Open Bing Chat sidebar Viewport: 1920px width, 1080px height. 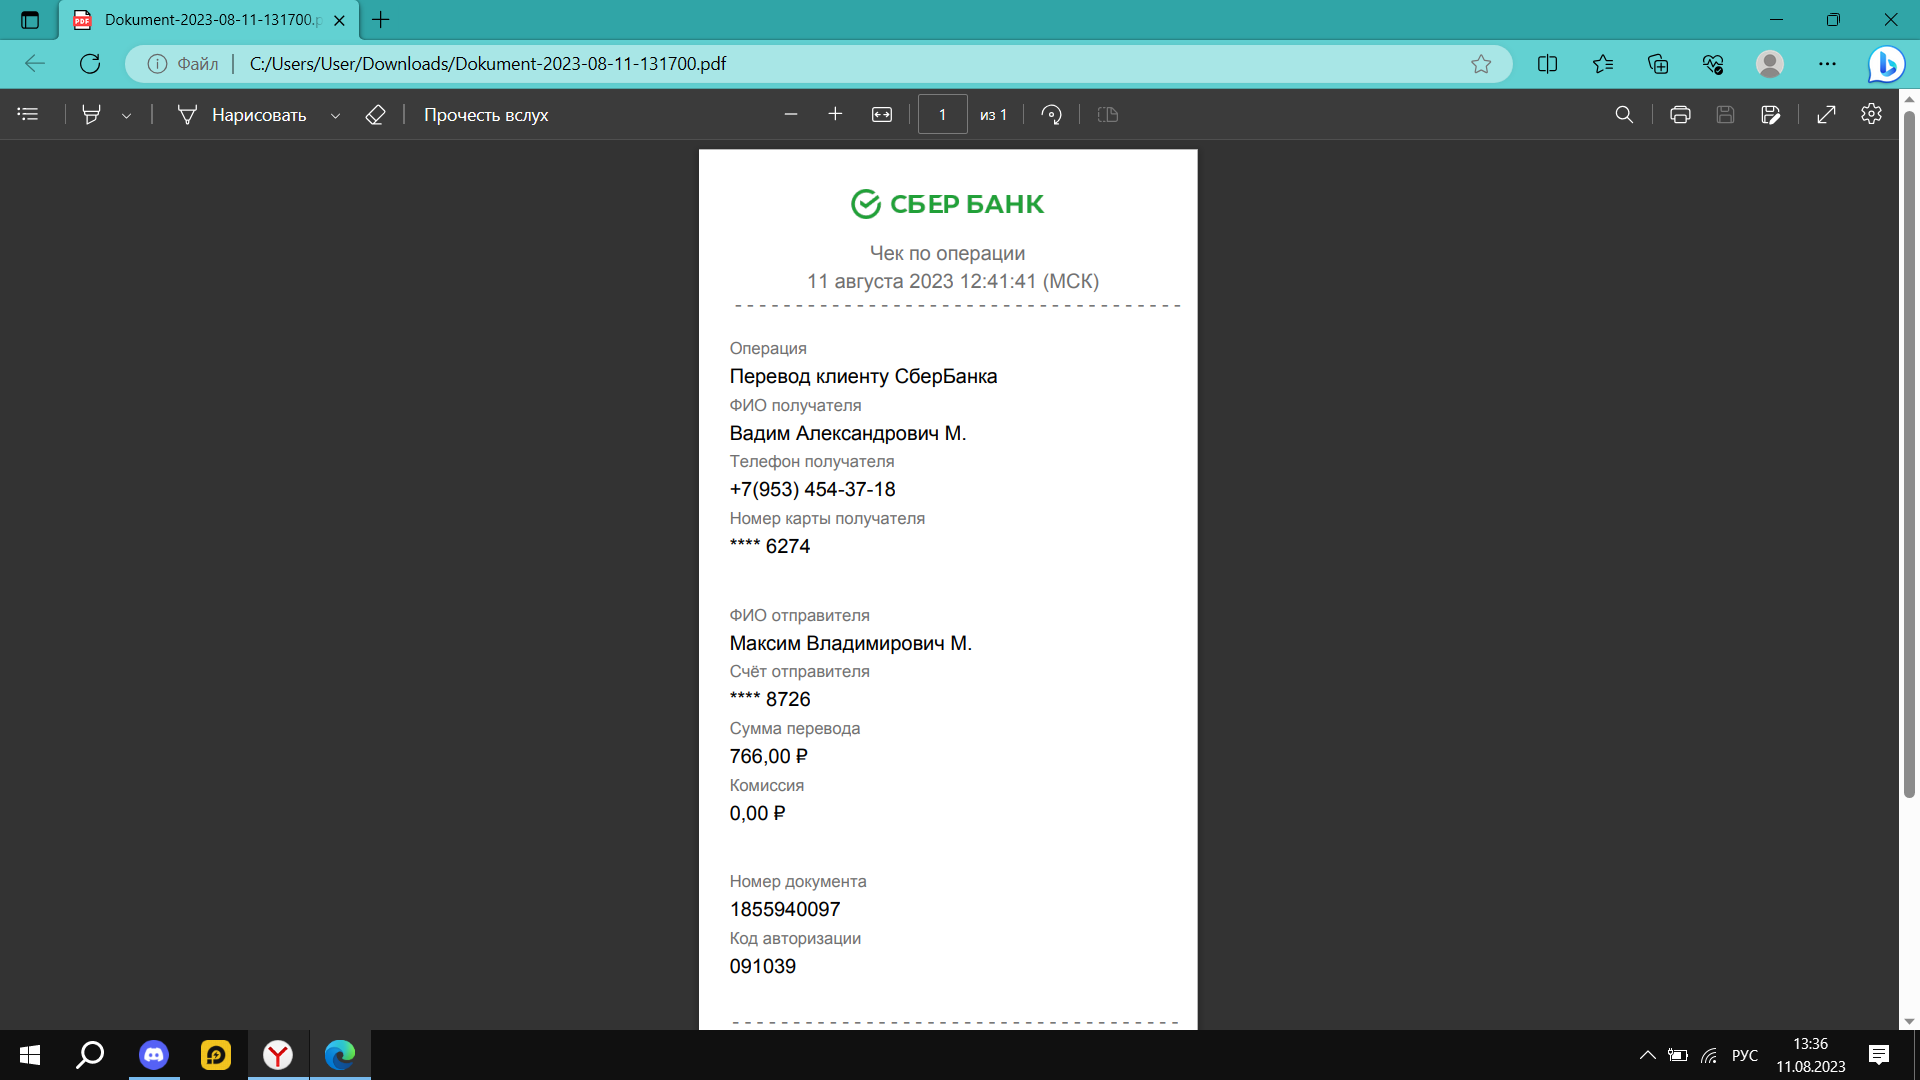[x=1886, y=64]
